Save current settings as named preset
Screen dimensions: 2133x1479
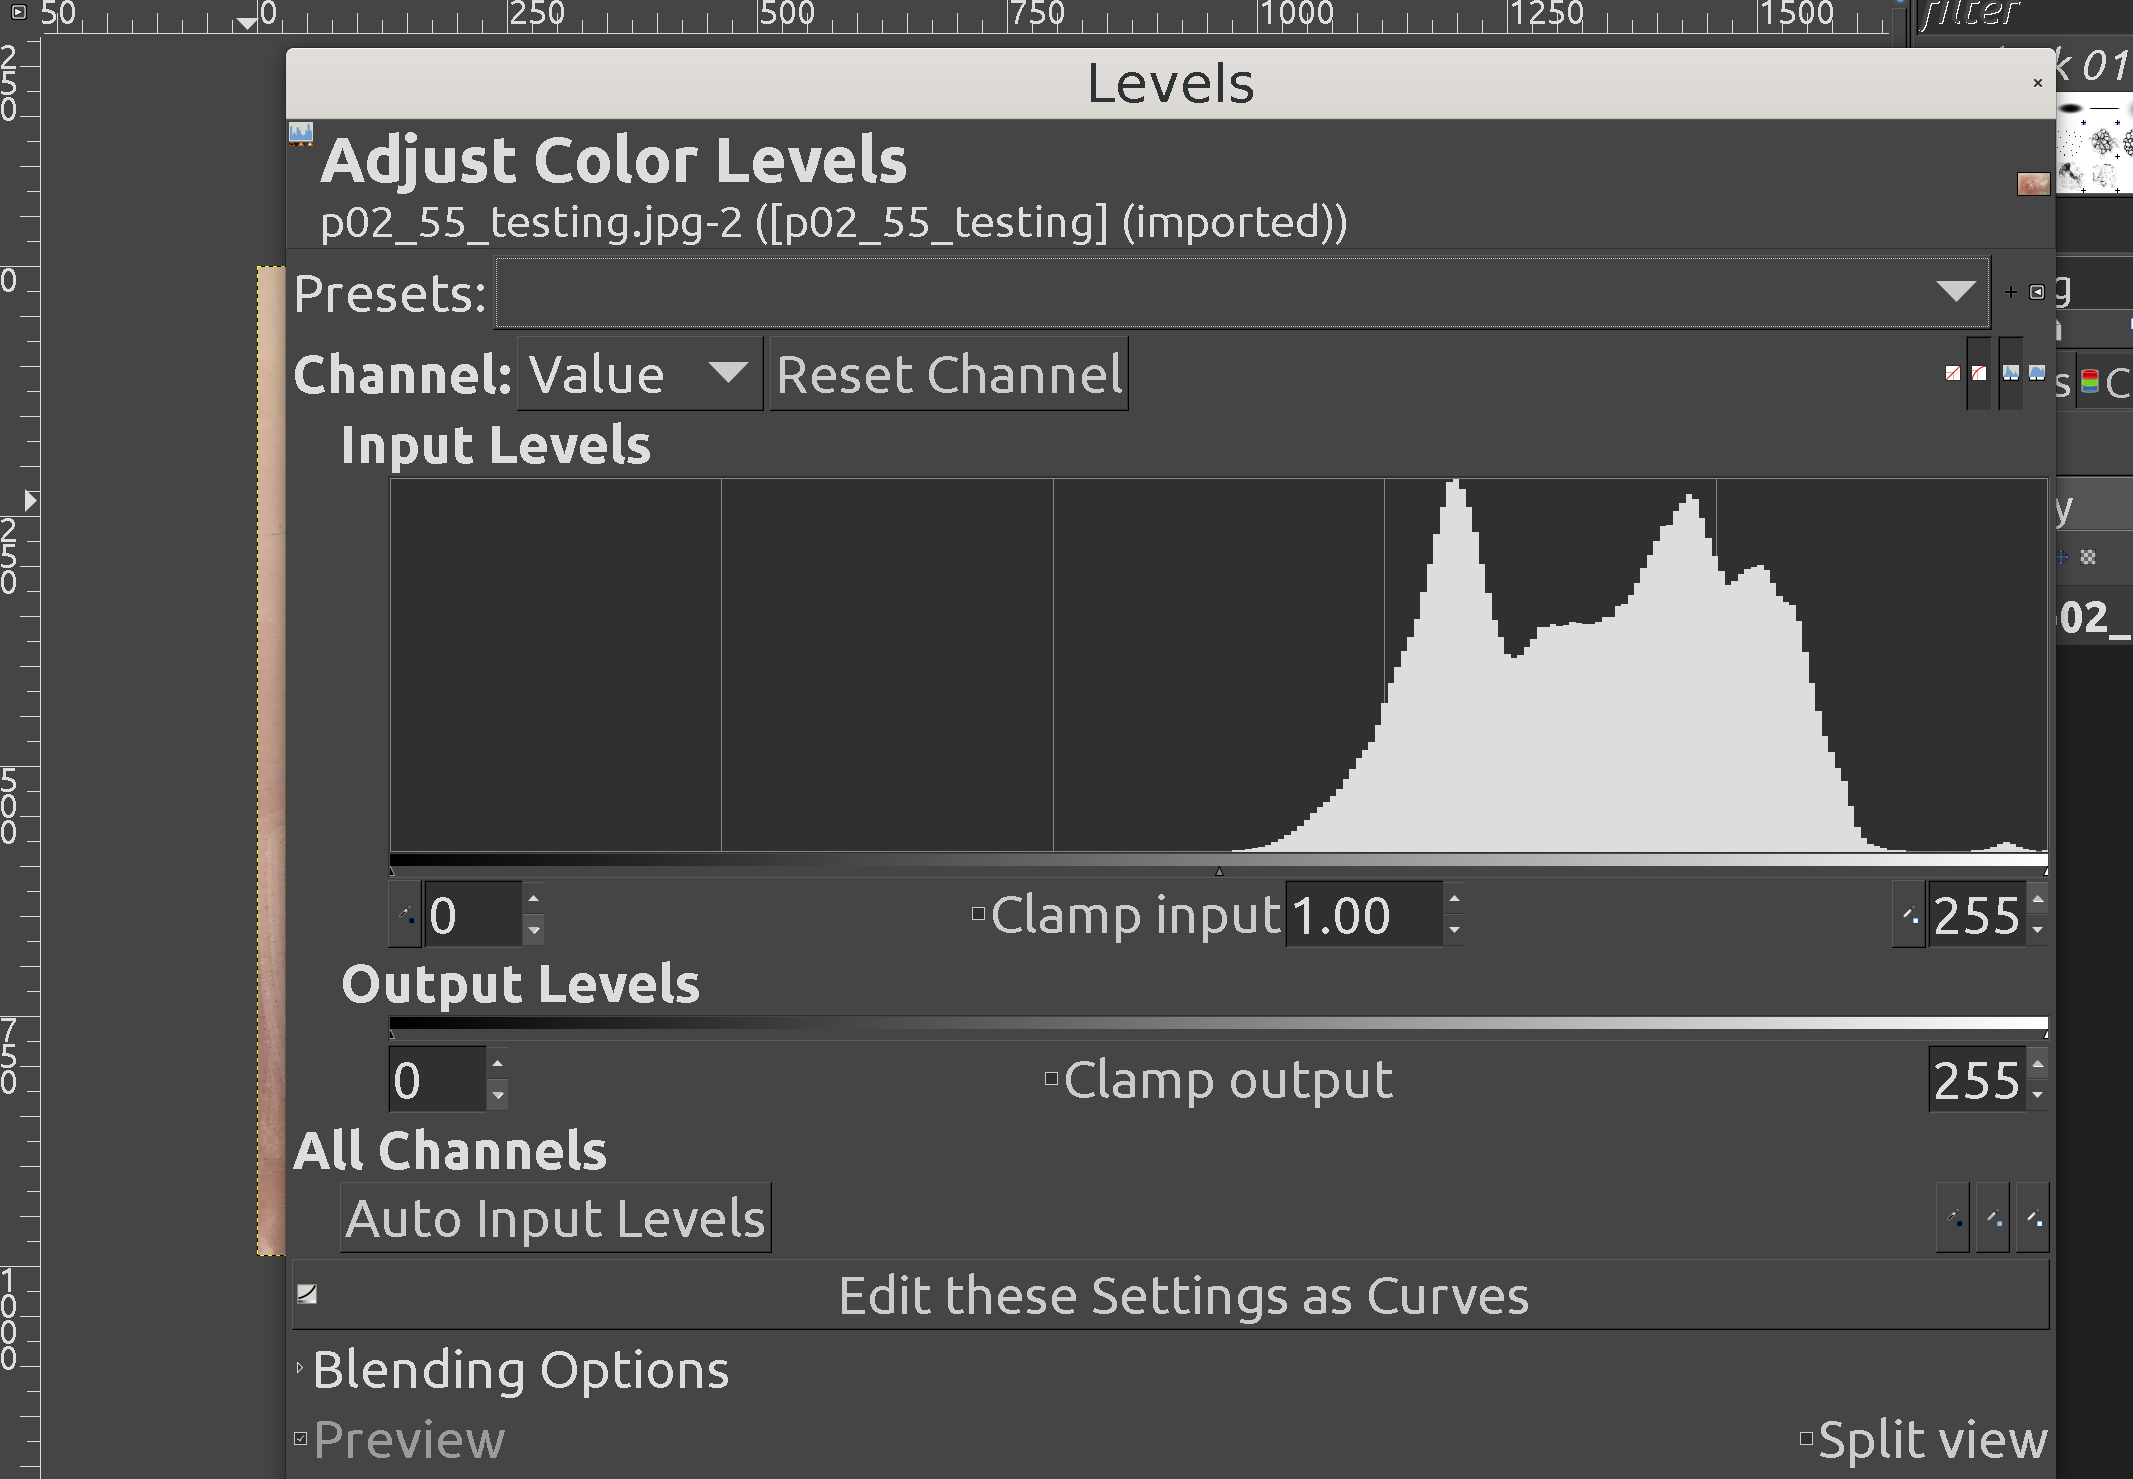2011,292
